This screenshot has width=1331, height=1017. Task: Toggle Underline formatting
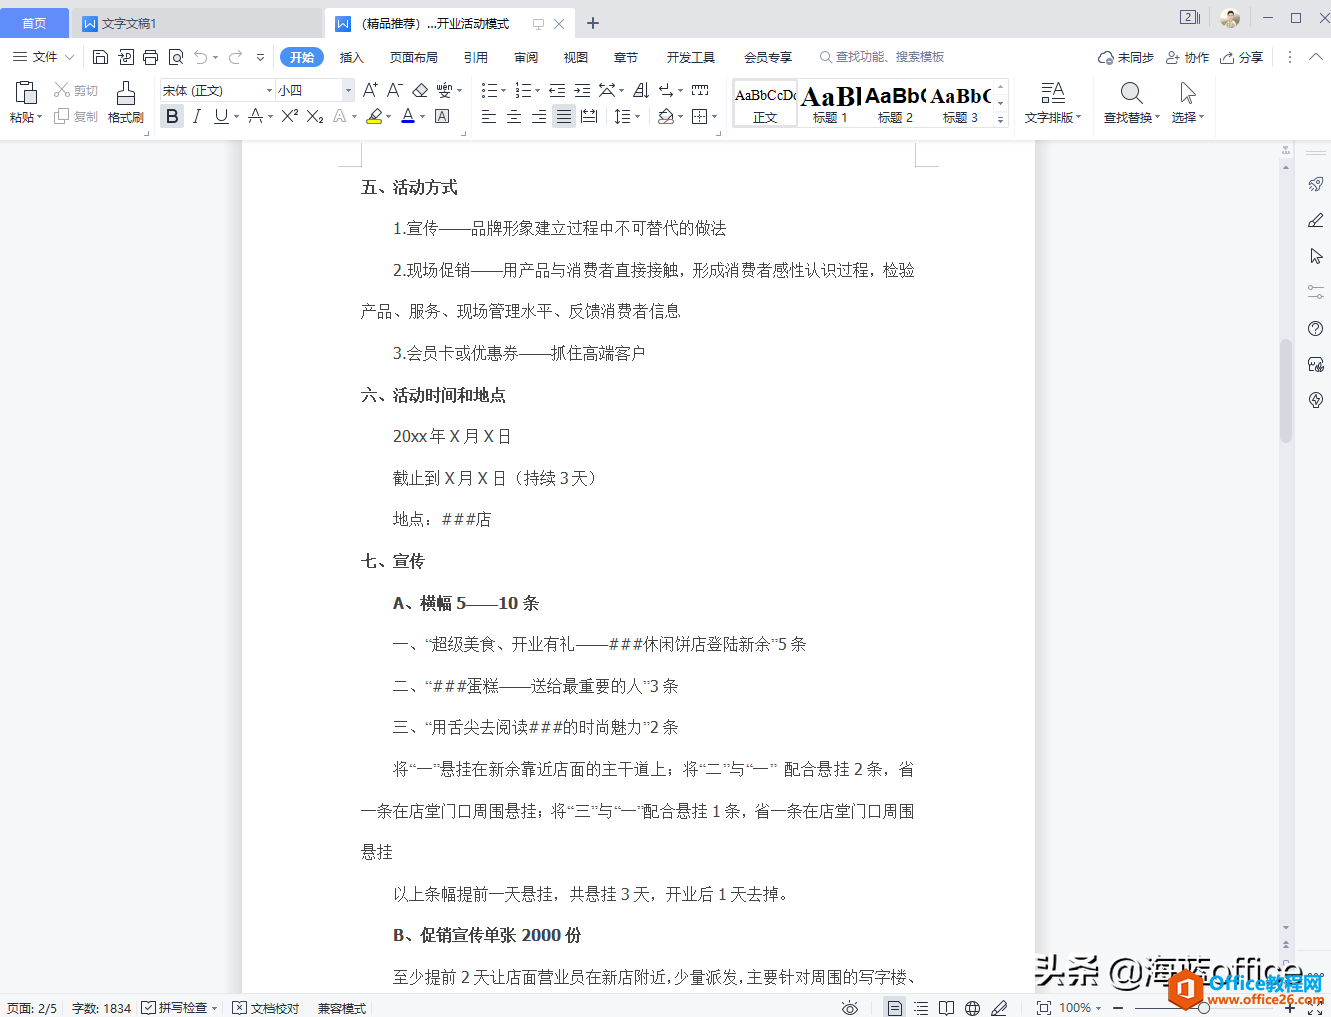221,116
